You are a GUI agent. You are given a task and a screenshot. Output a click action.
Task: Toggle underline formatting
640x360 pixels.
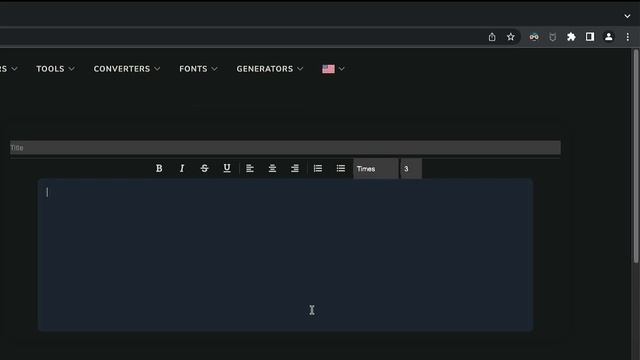tap(227, 168)
